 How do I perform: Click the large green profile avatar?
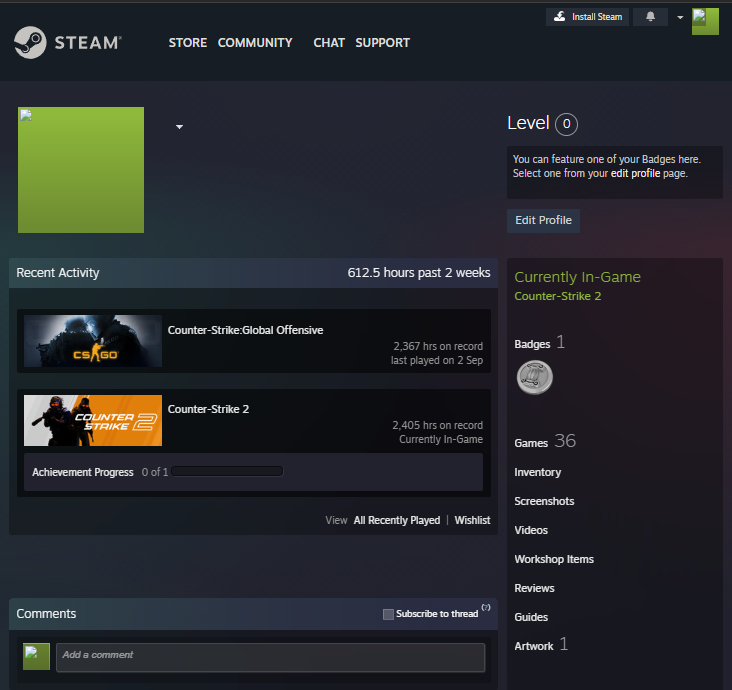click(81, 170)
